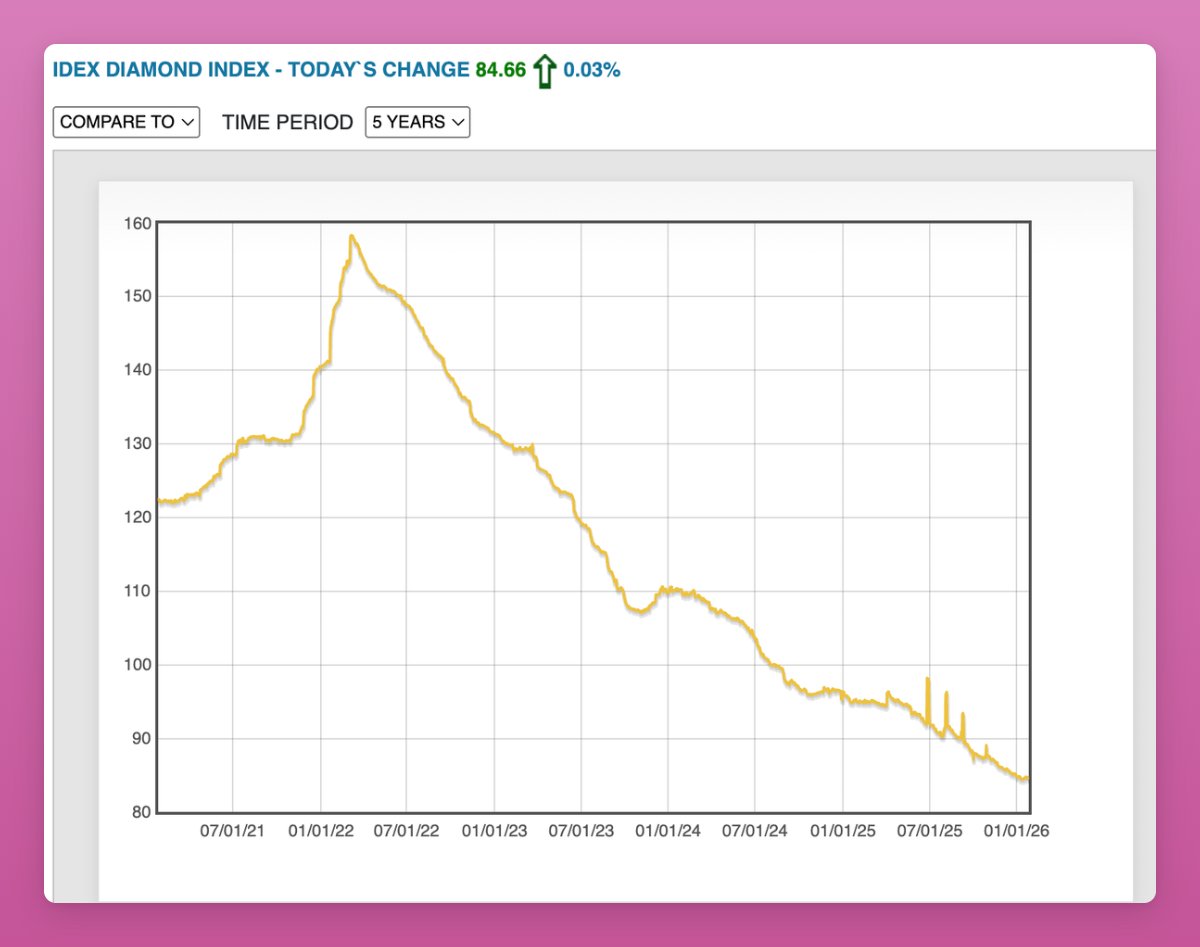
Task: Click the 160 y-axis label
Action: click(x=138, y=223)
